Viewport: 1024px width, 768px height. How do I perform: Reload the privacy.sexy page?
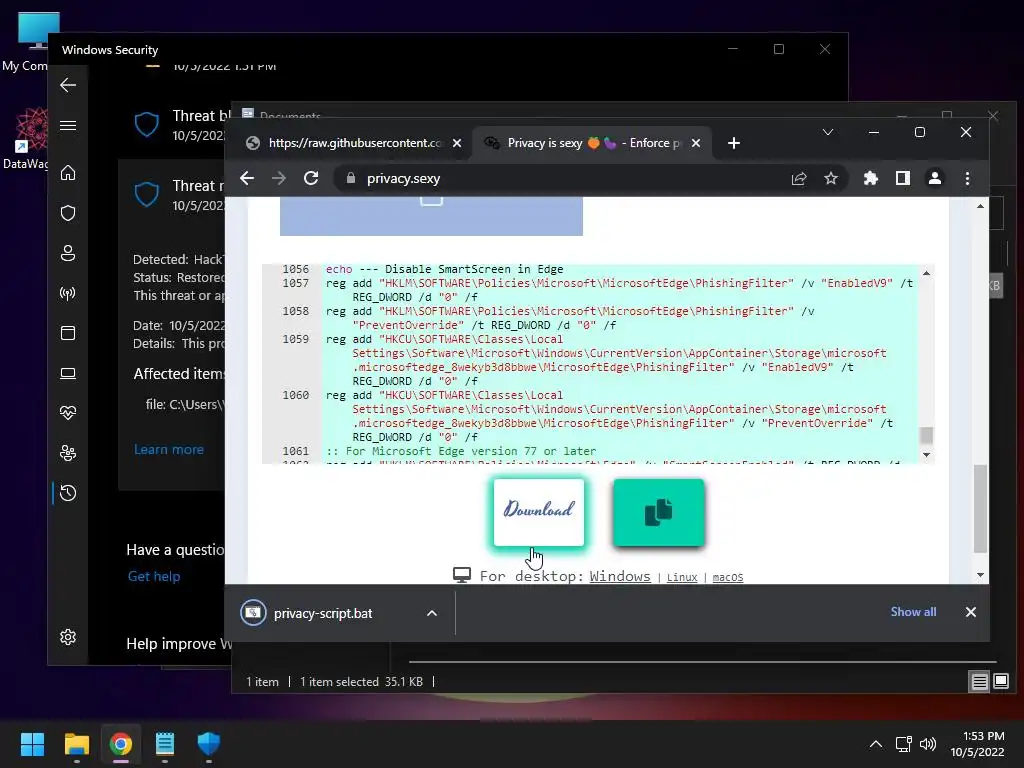point(311,178)
